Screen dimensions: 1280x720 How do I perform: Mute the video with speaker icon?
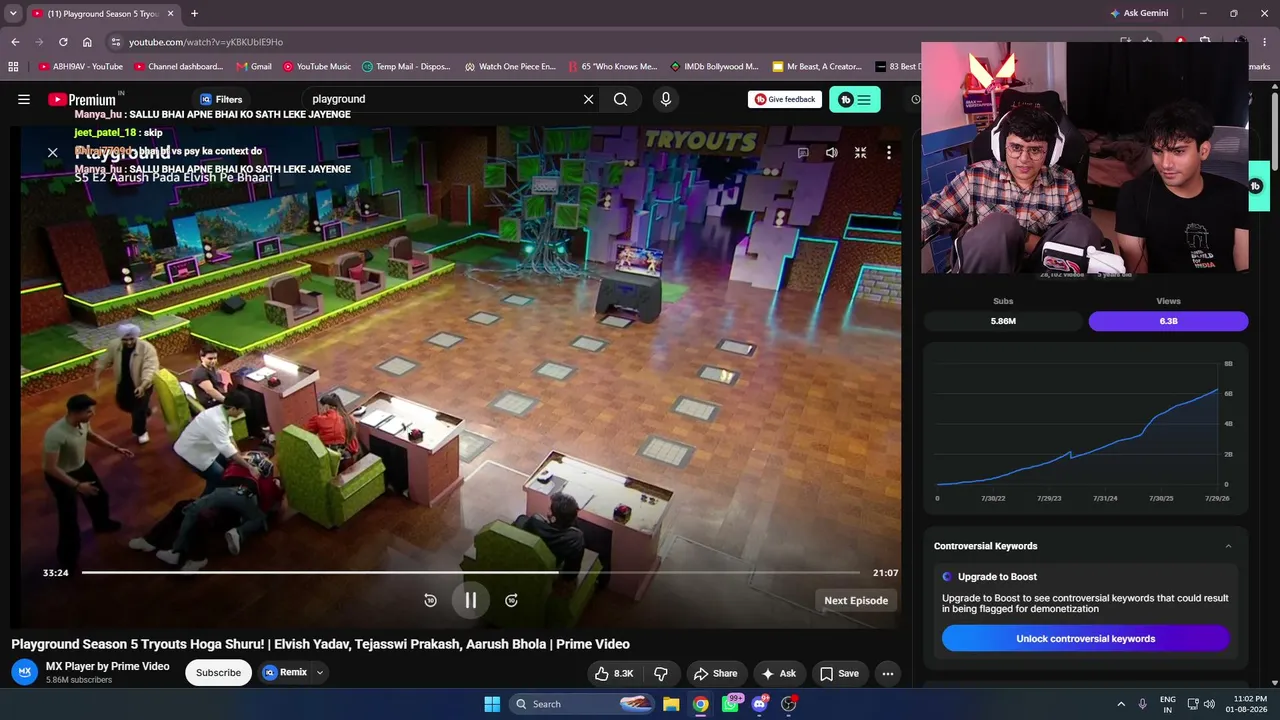(831, 153)
